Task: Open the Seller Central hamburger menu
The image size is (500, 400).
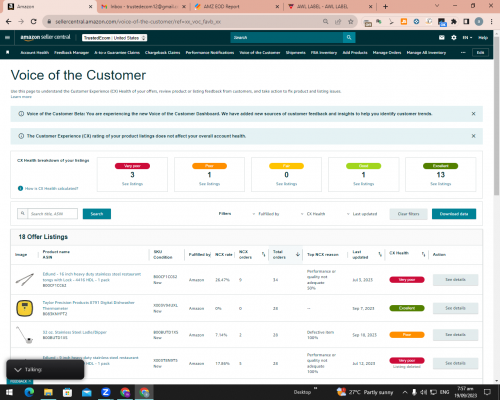Action: 7,38
